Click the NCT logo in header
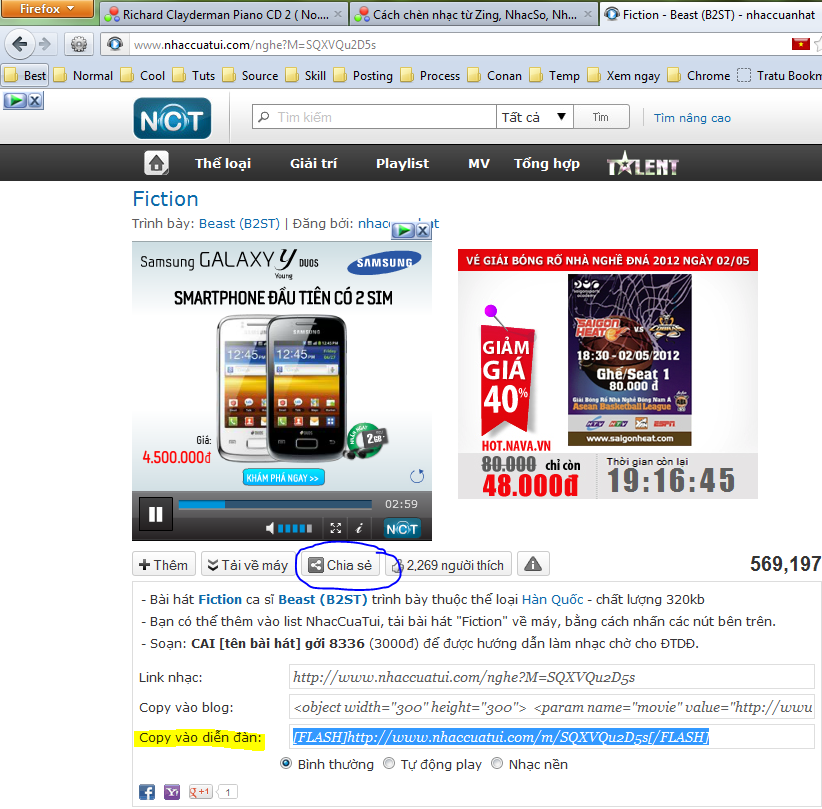Image resolution: width=822 pixels, height=809 pixels. click(x=172, y=118)
